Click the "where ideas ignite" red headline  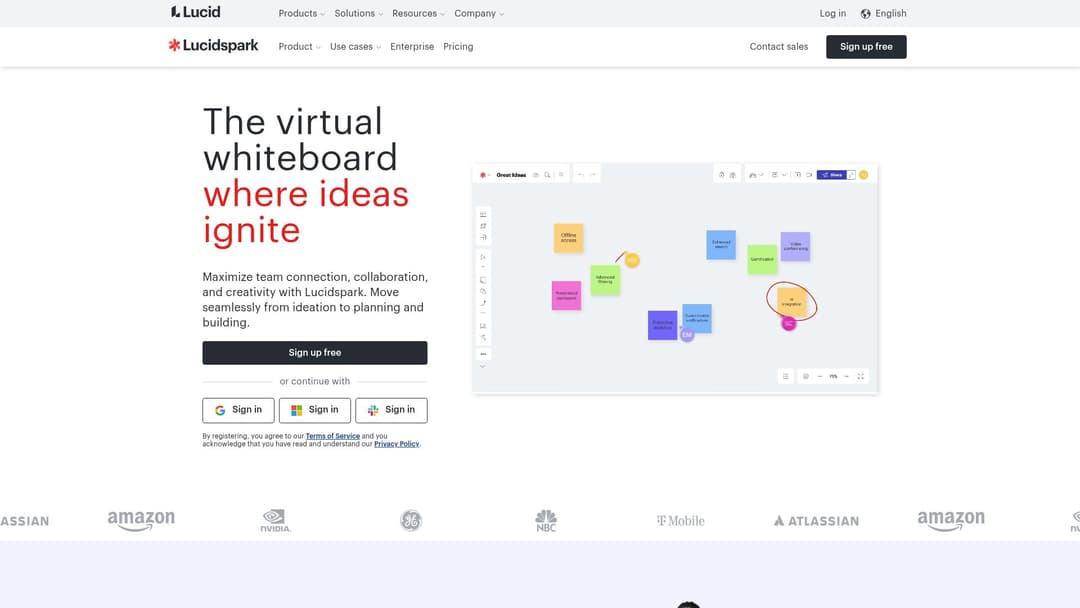point(306,212)
